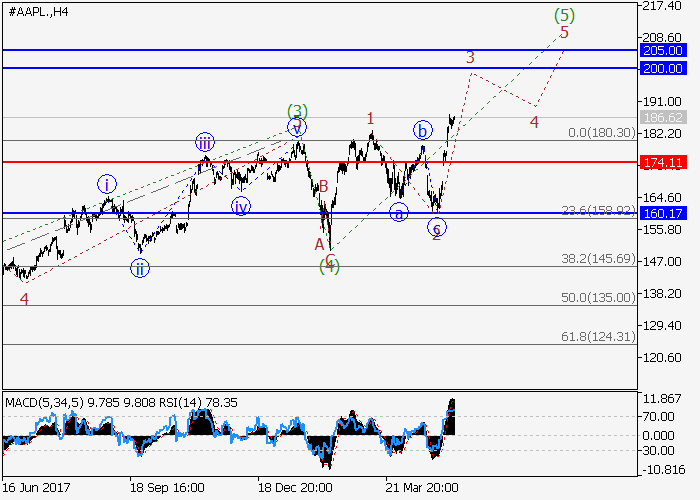
Task: Select the circled wave ii marker
Action: point(141,268)
